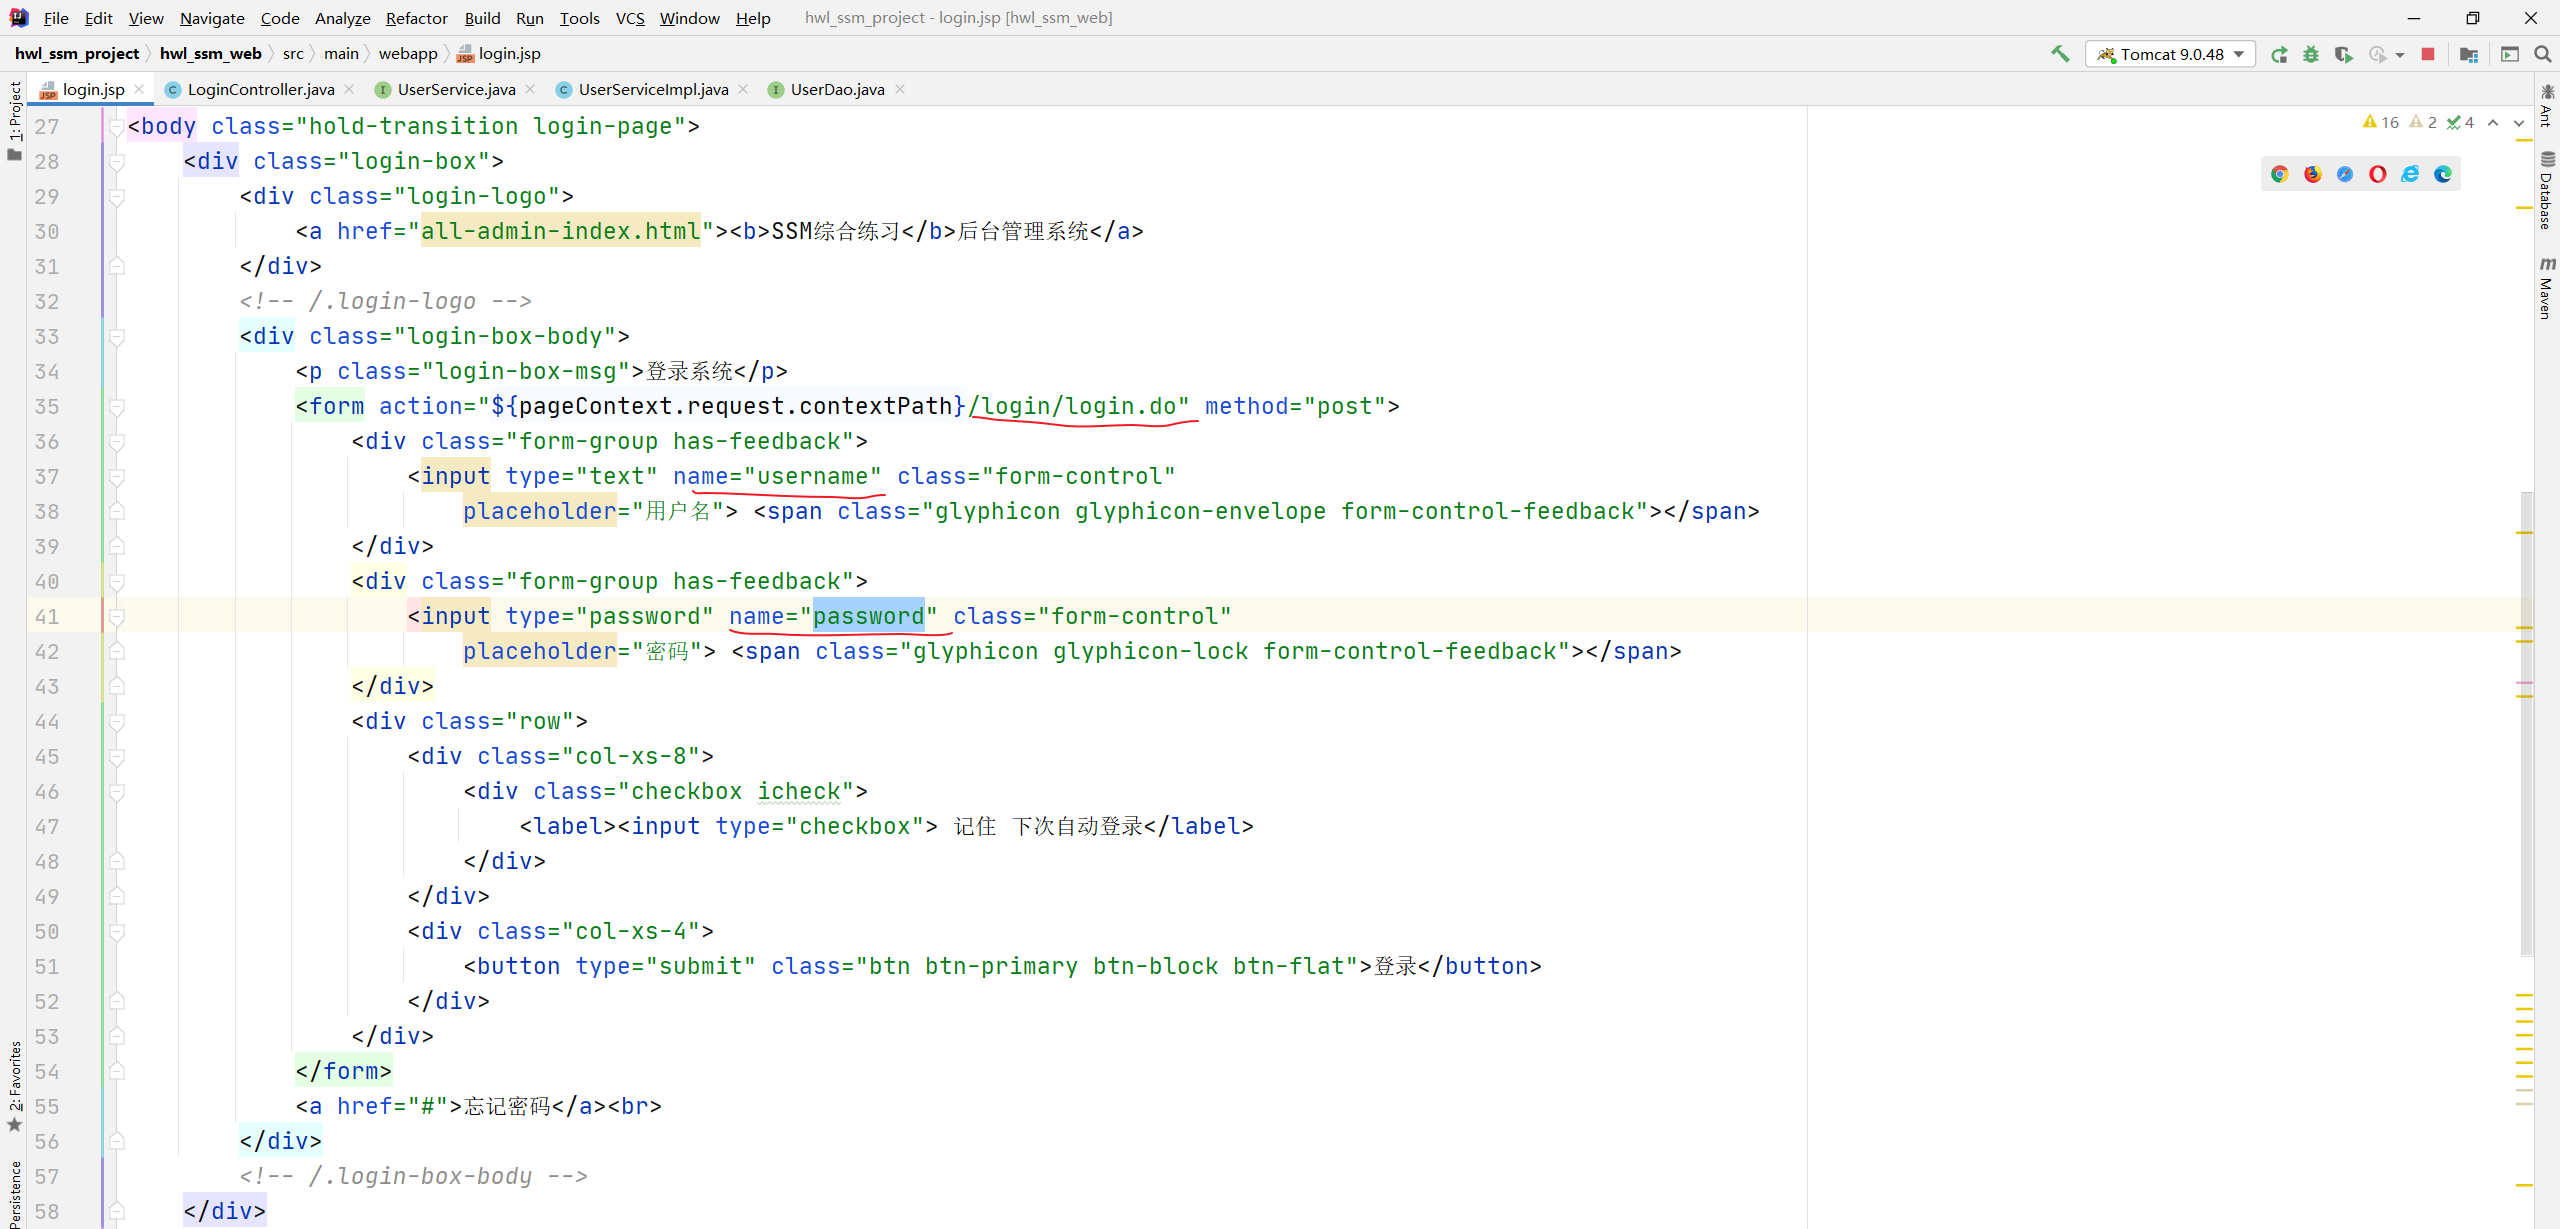The height and width of the screenshot is (1229, 2560).
Task: Open the Project tool window
Action: pos(14,119)
